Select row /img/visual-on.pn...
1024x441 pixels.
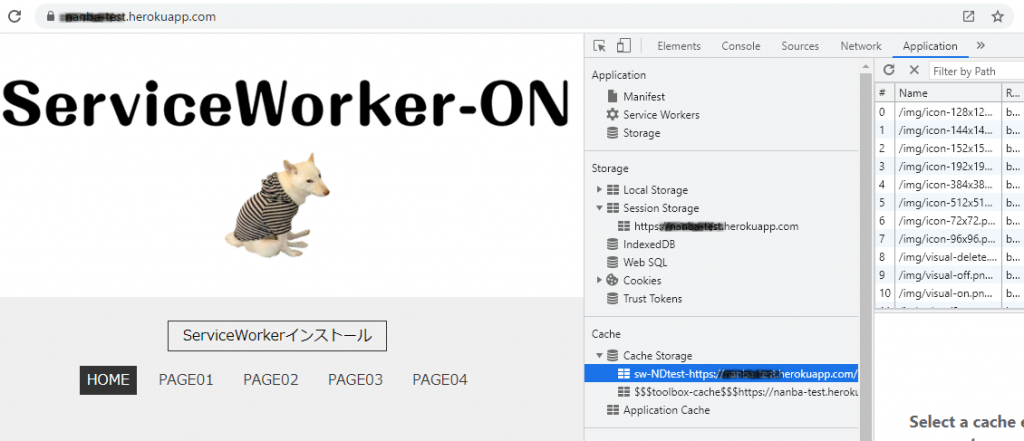pos(949,293)
